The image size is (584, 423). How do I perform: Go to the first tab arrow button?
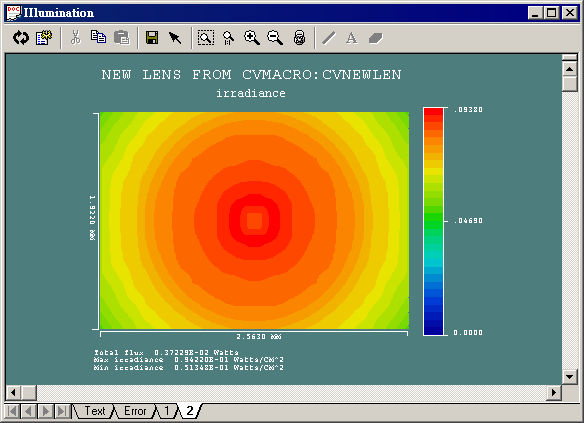(x=12, y=411)
